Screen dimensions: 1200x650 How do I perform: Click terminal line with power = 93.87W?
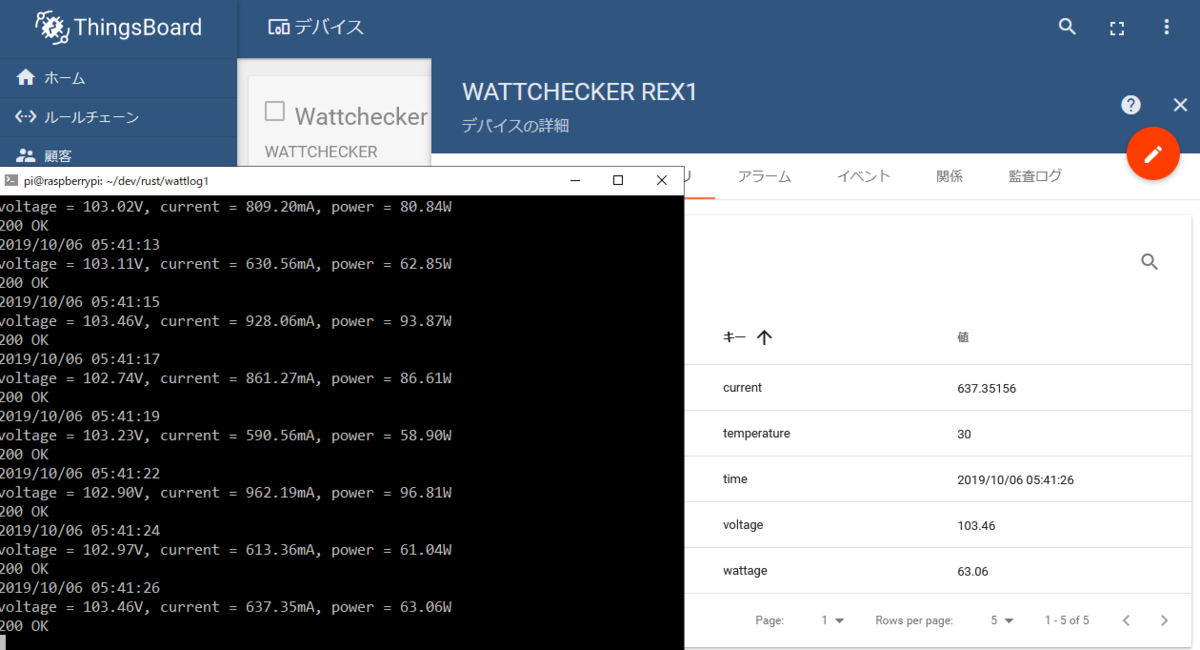(226, 322)
